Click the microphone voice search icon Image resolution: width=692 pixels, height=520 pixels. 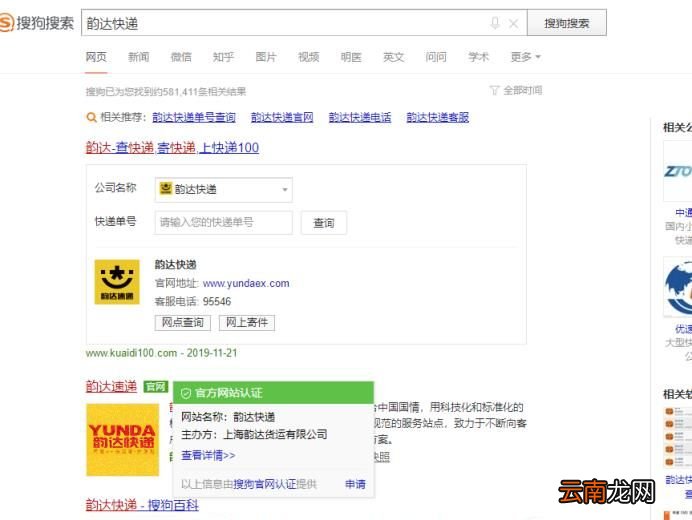495,23
